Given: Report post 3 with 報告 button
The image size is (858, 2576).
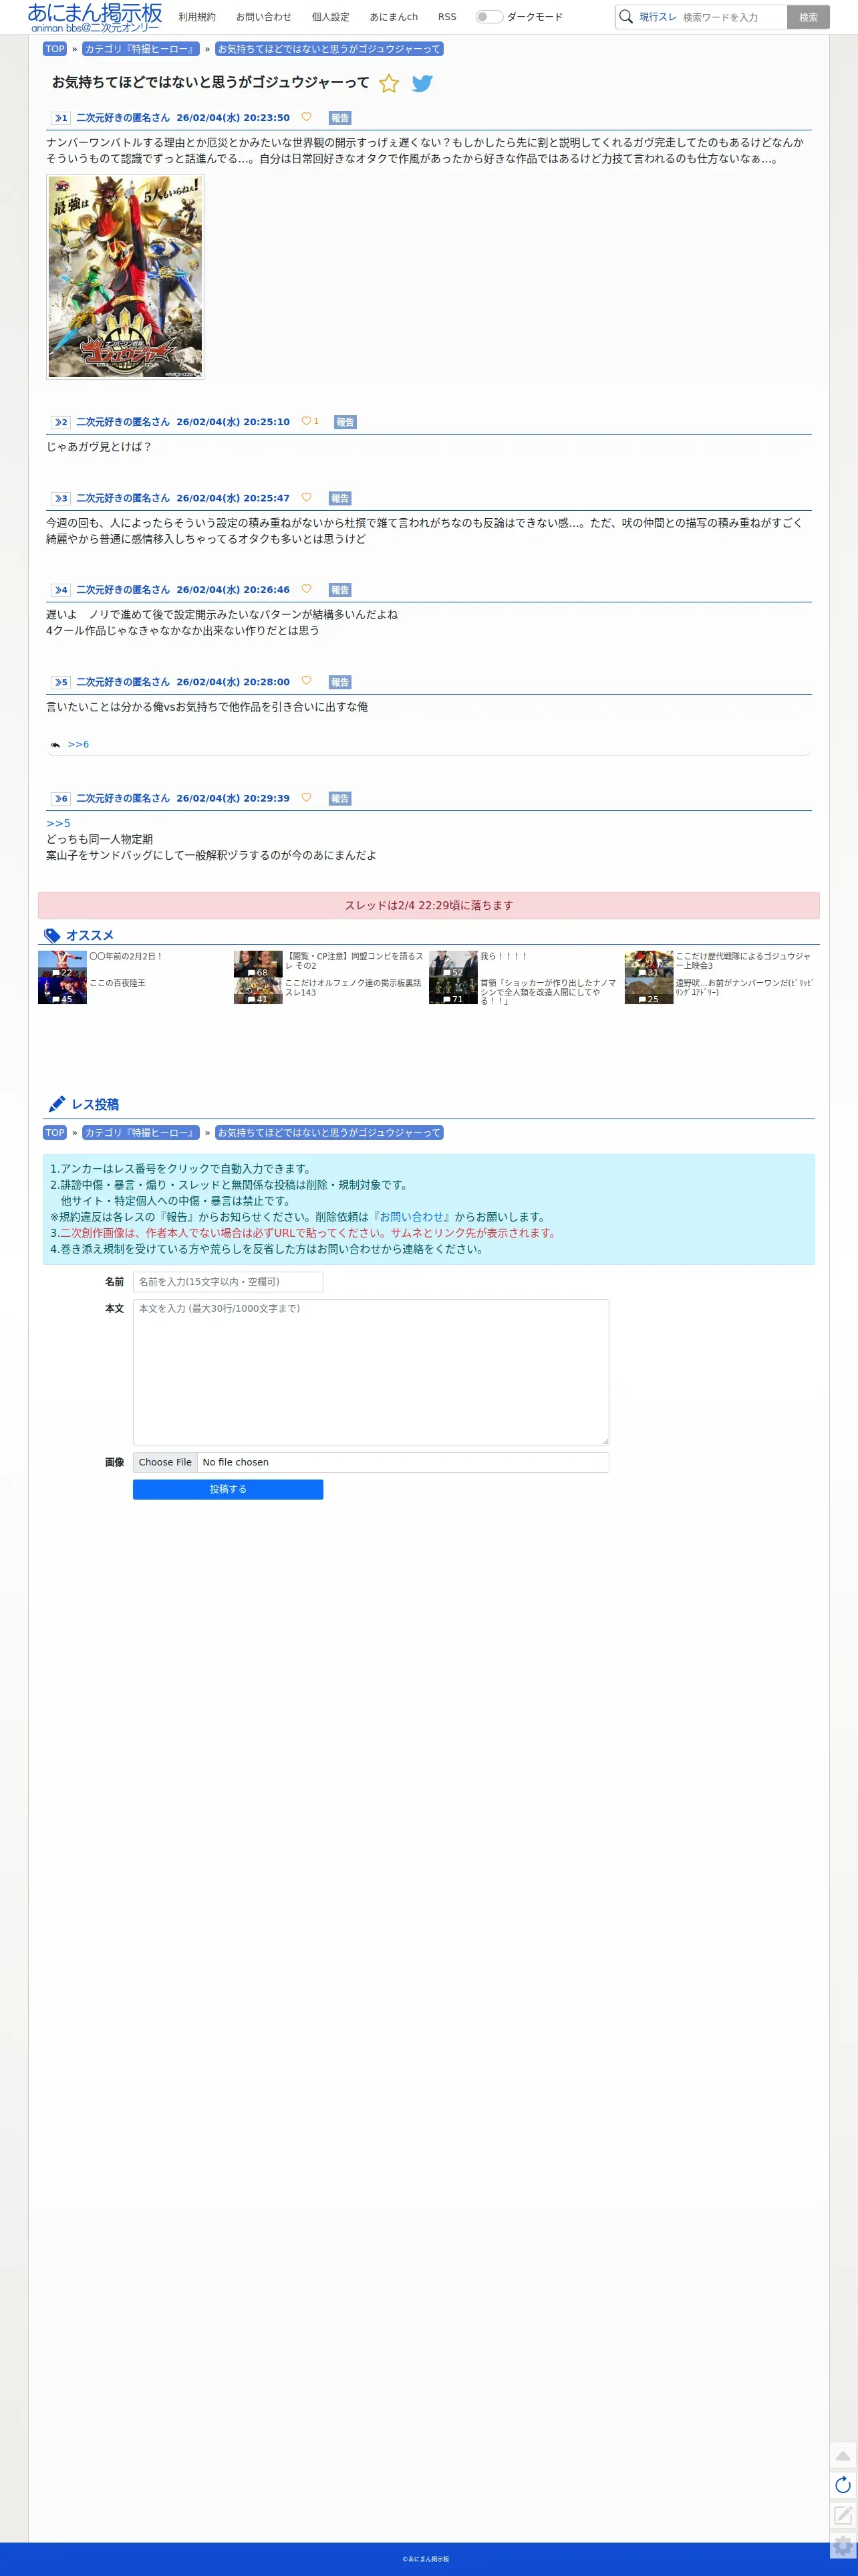Looking at the screenshot, I should 340,498.
